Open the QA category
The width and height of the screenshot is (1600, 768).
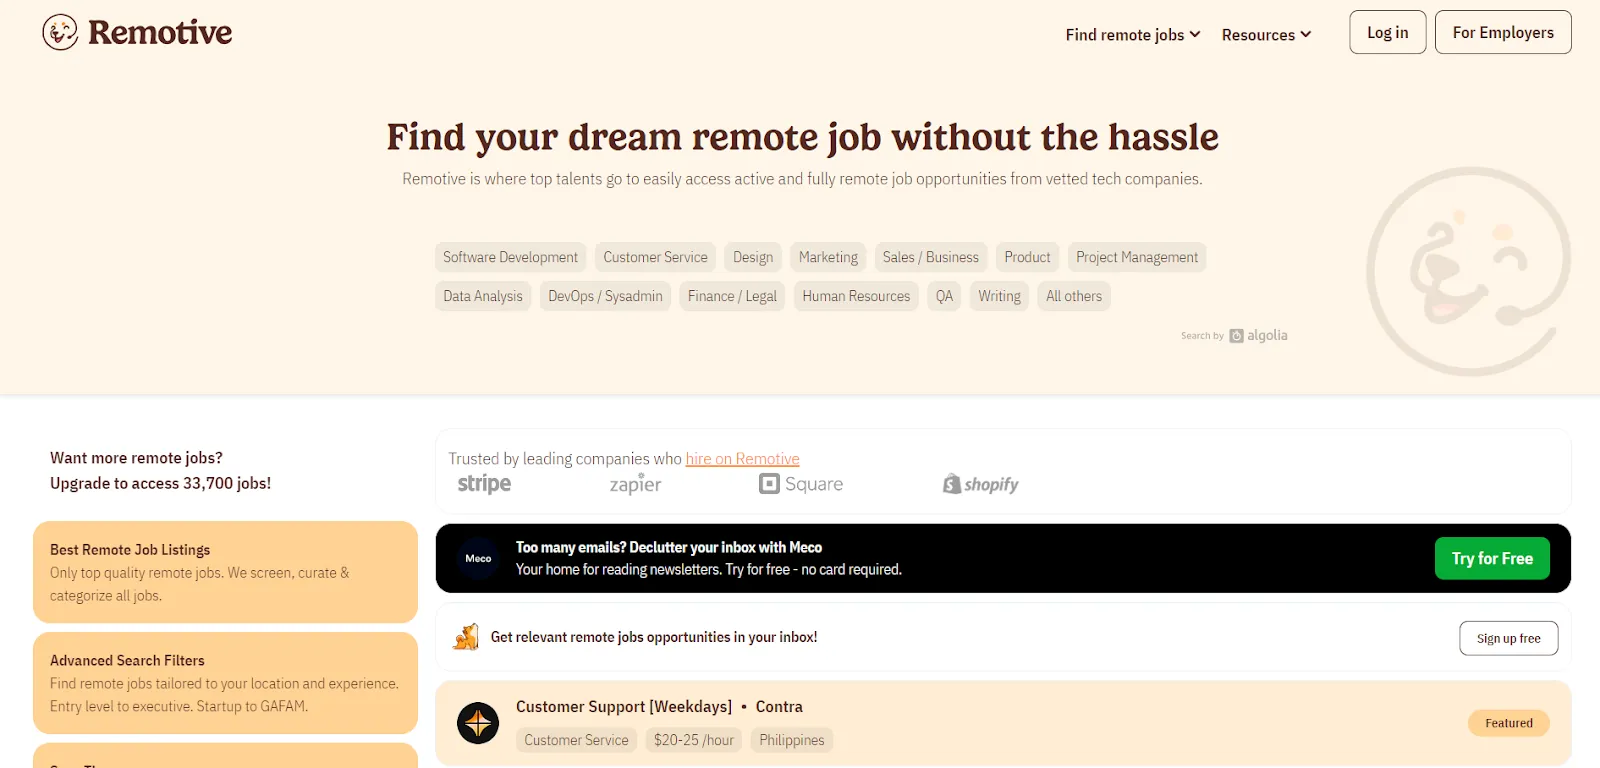tap(944, 296)
